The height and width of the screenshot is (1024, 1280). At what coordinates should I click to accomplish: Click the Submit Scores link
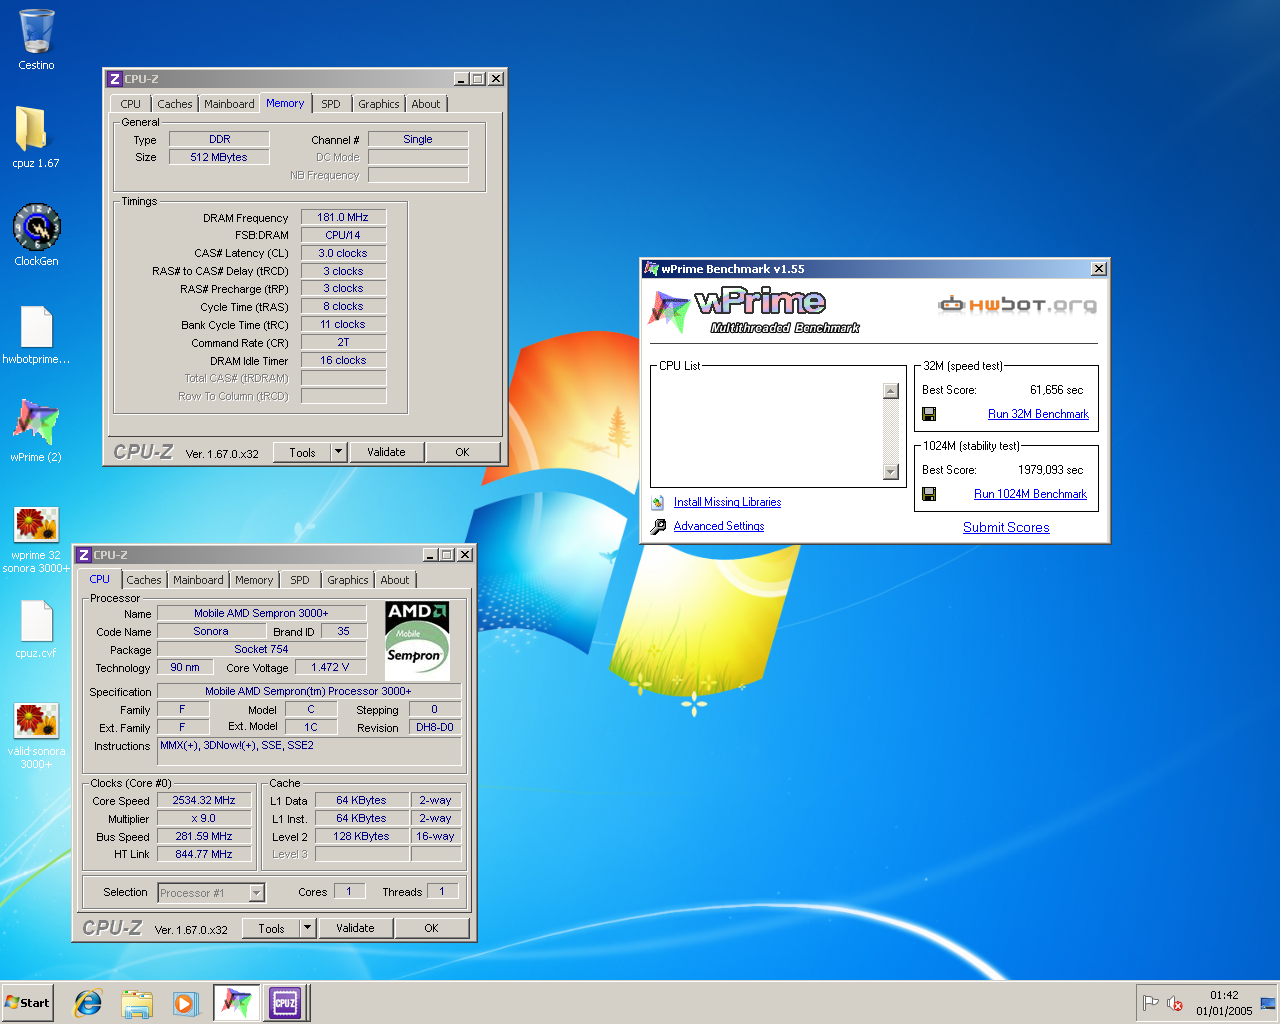(1006, 527)
